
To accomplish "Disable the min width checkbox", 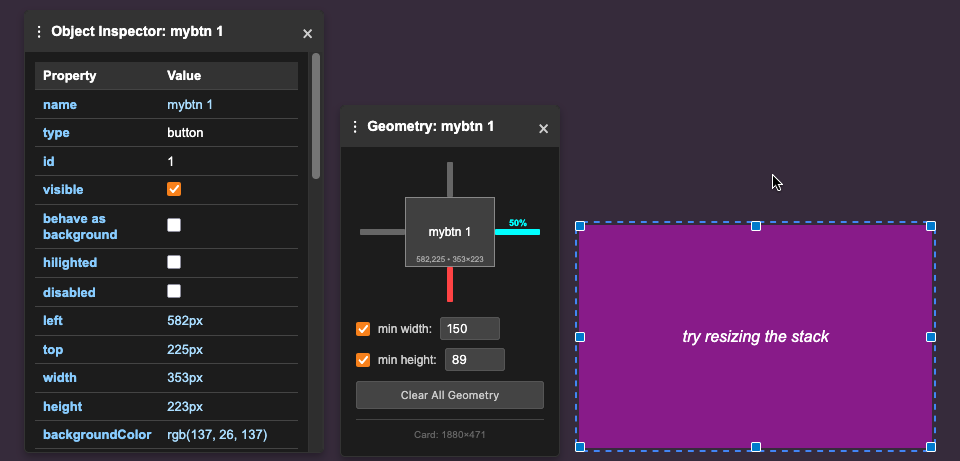I will pyautogui.click(x=363, y=329).
